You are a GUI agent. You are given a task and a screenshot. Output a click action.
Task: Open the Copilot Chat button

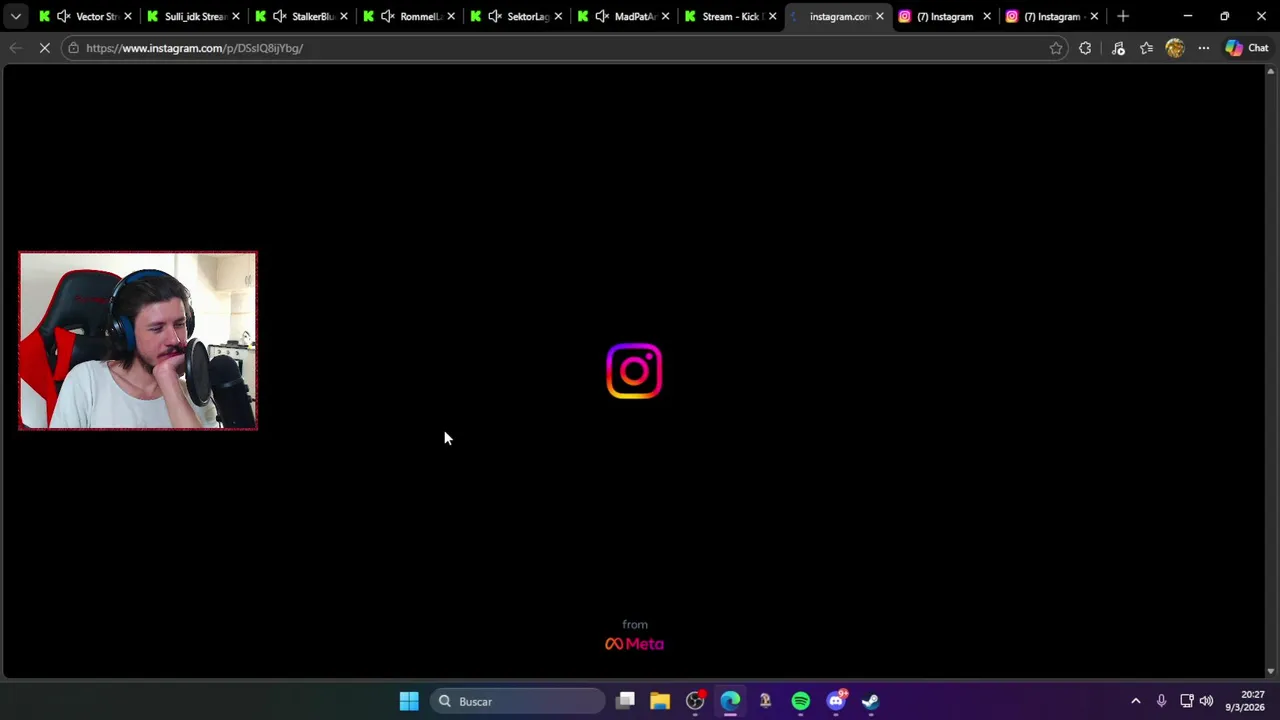coord(1247,48)
